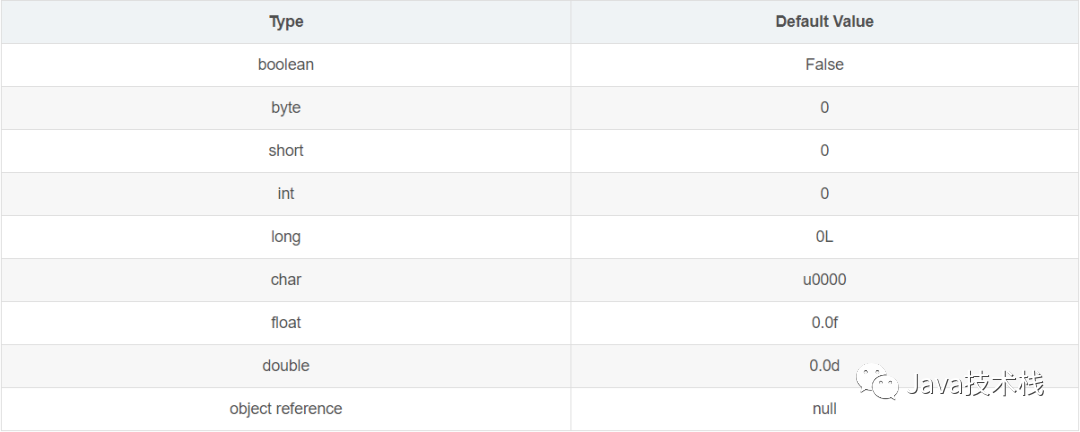Select the long type cell
Viewport: 1080px width, 432px height.
(x=286, y=237)
